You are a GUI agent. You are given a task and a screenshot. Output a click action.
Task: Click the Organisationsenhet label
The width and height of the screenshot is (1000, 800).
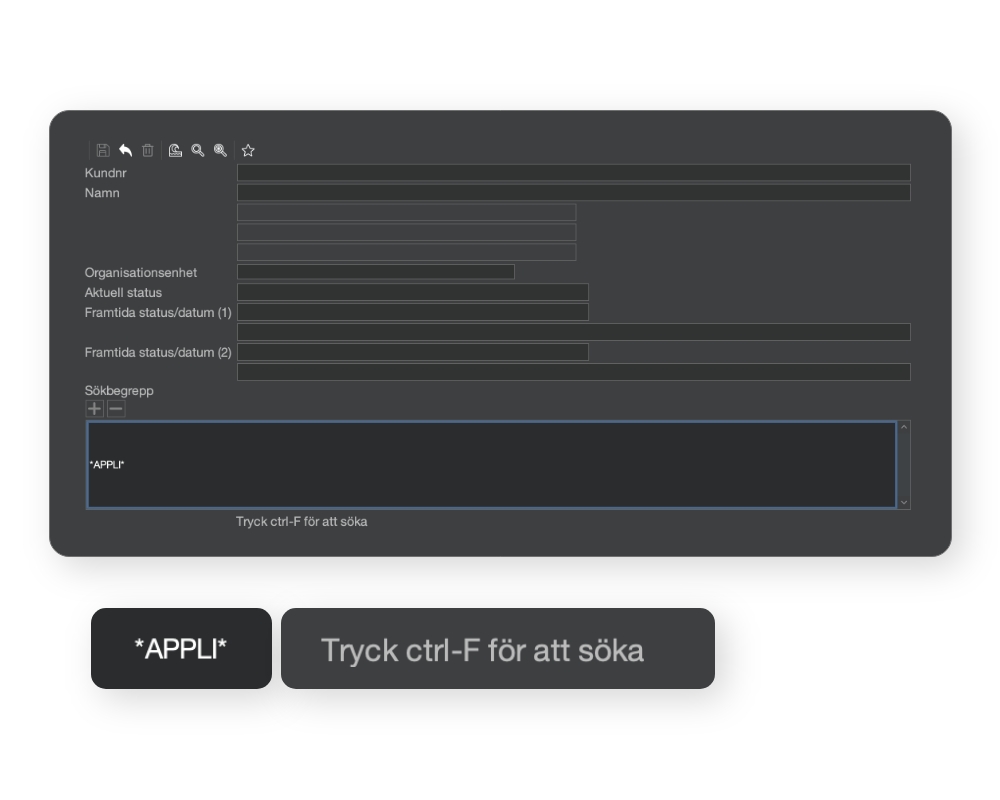tap(141, 272)
